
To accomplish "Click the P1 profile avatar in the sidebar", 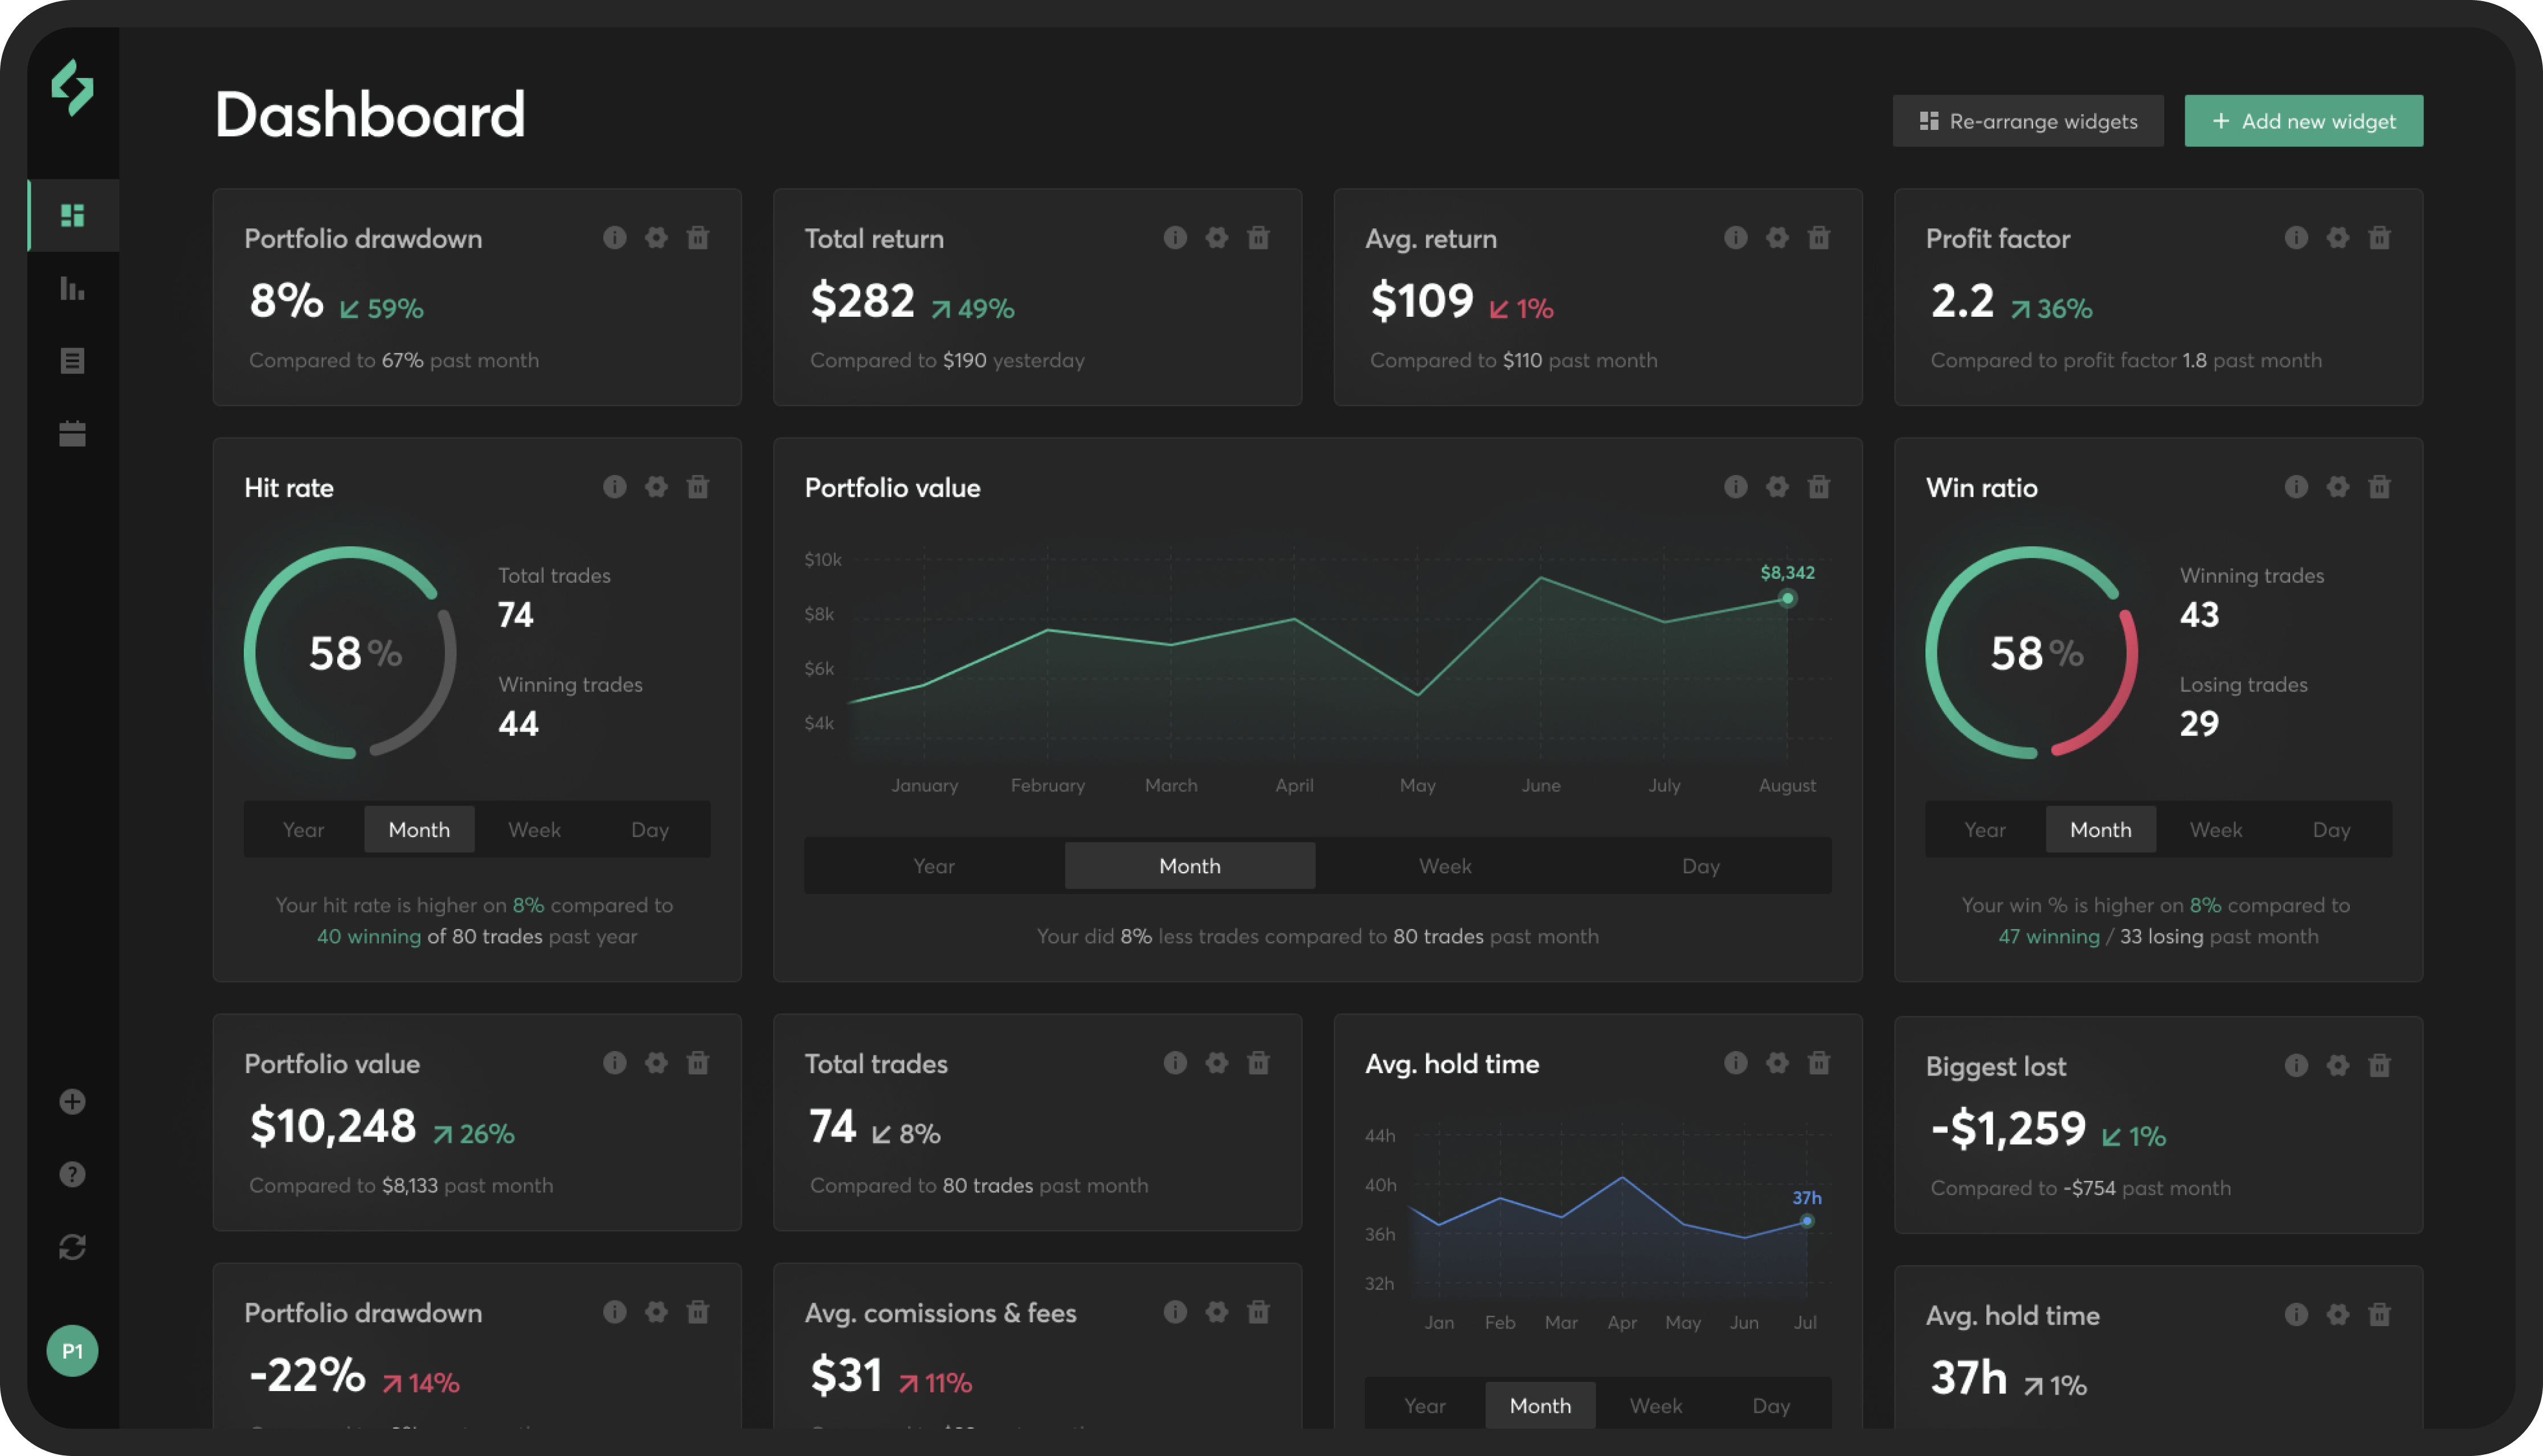I will click(x=72, y=1351).
